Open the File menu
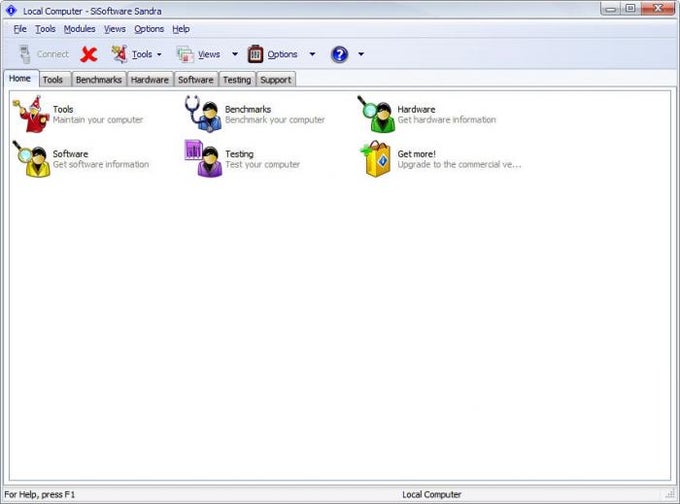The image size is (680, 504). pos(20,29)
